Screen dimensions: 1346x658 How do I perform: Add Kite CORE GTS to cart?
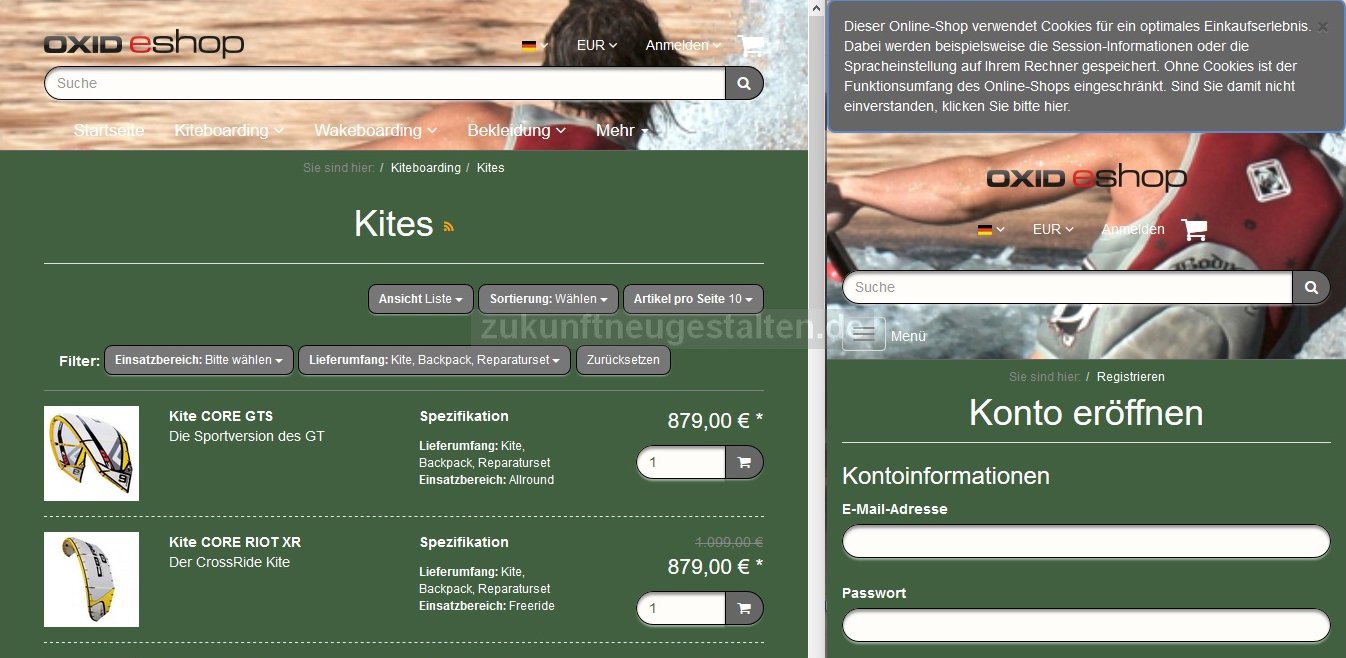tap(744, 463)
